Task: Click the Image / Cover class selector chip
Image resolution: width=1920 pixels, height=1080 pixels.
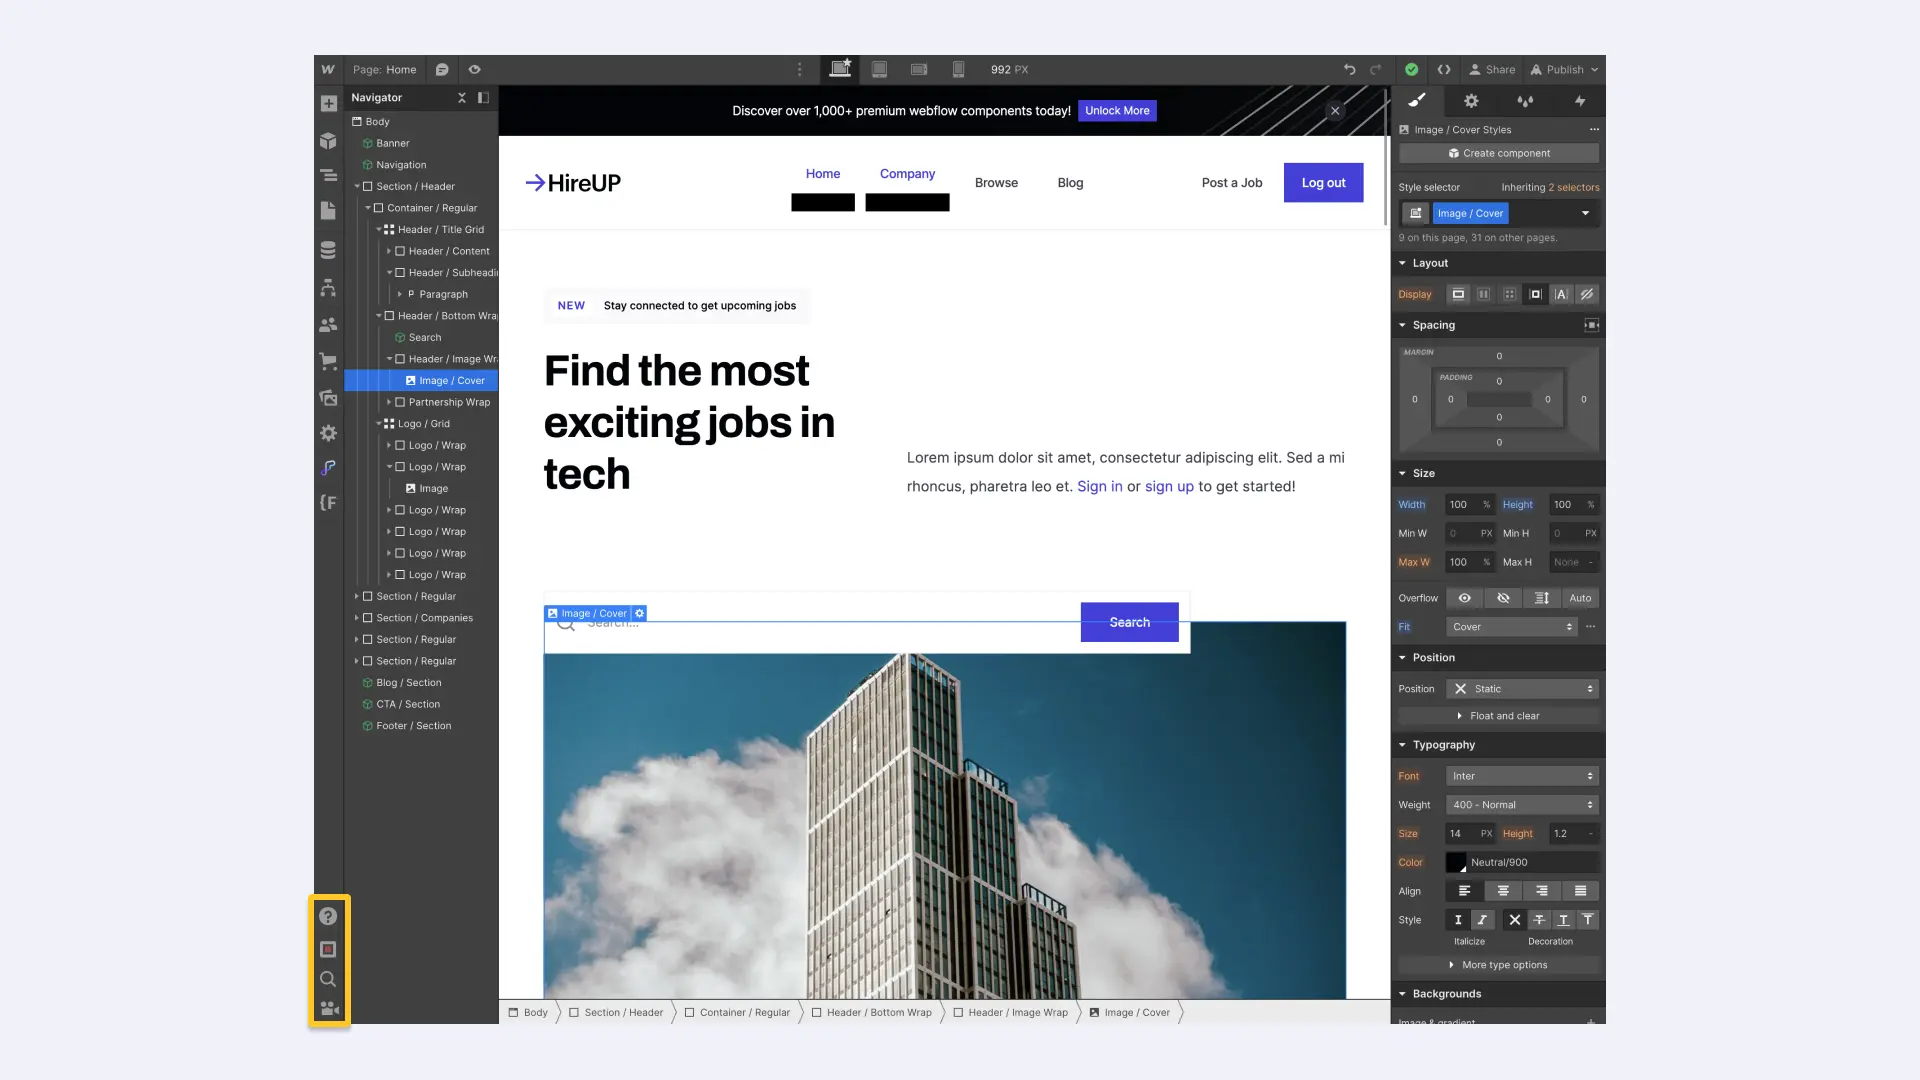Action: click(1470, 214)
